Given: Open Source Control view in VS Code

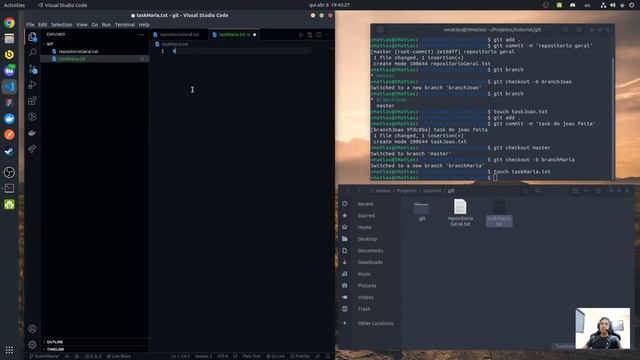Looking at the screenshot, I should click(32, 69).
